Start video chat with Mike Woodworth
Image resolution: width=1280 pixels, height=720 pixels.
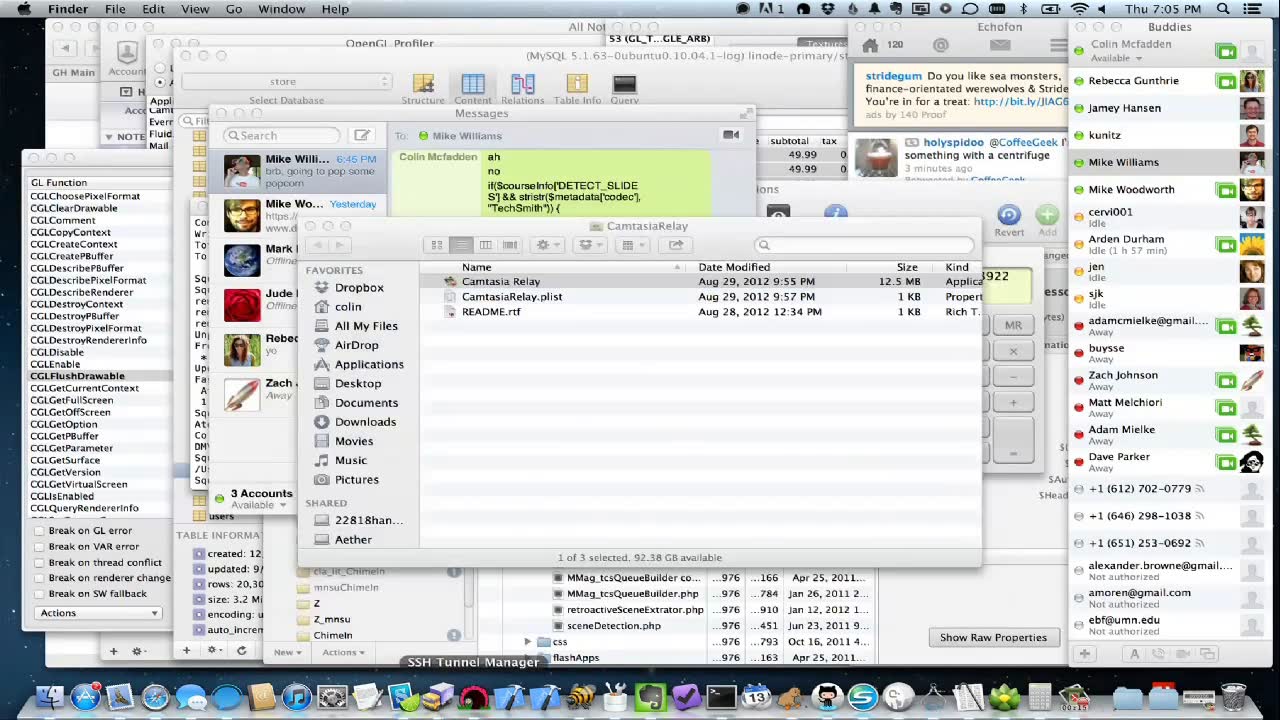(1225, 190)
